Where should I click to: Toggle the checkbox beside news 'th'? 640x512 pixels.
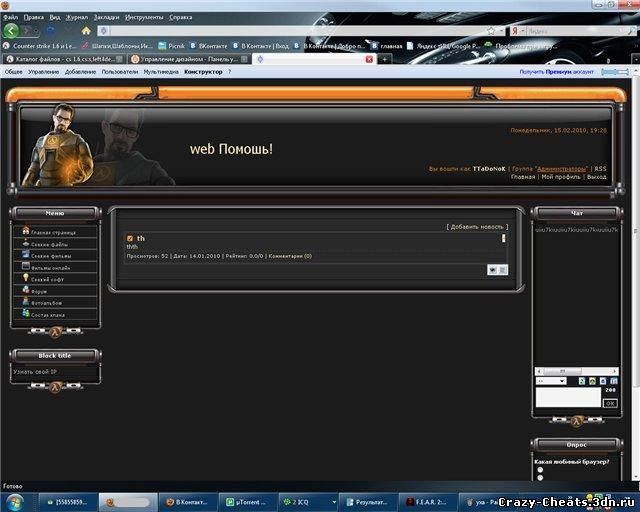point(130,238)
